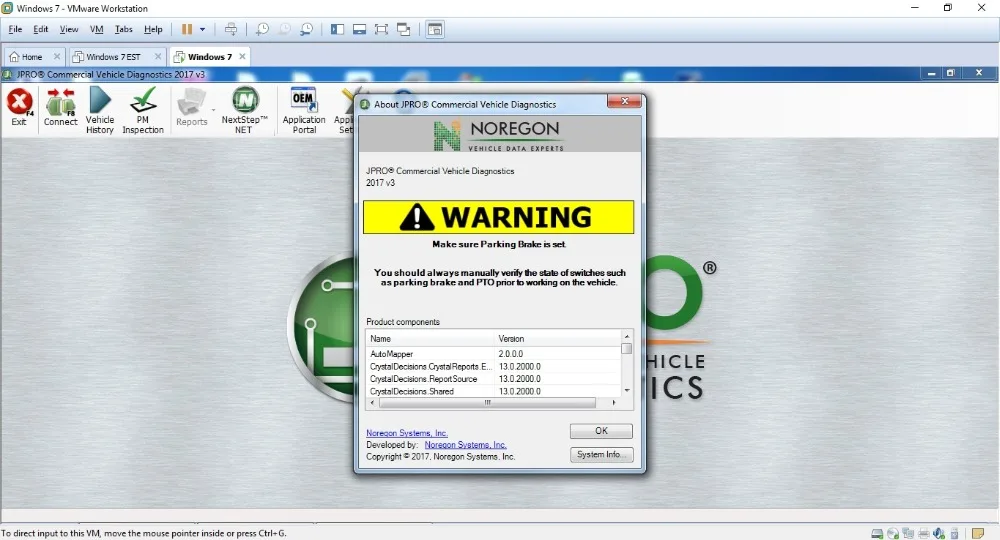Viewport: 1000px width, 540px height.
Task: Open the VM menu
Action: [96, 30]
